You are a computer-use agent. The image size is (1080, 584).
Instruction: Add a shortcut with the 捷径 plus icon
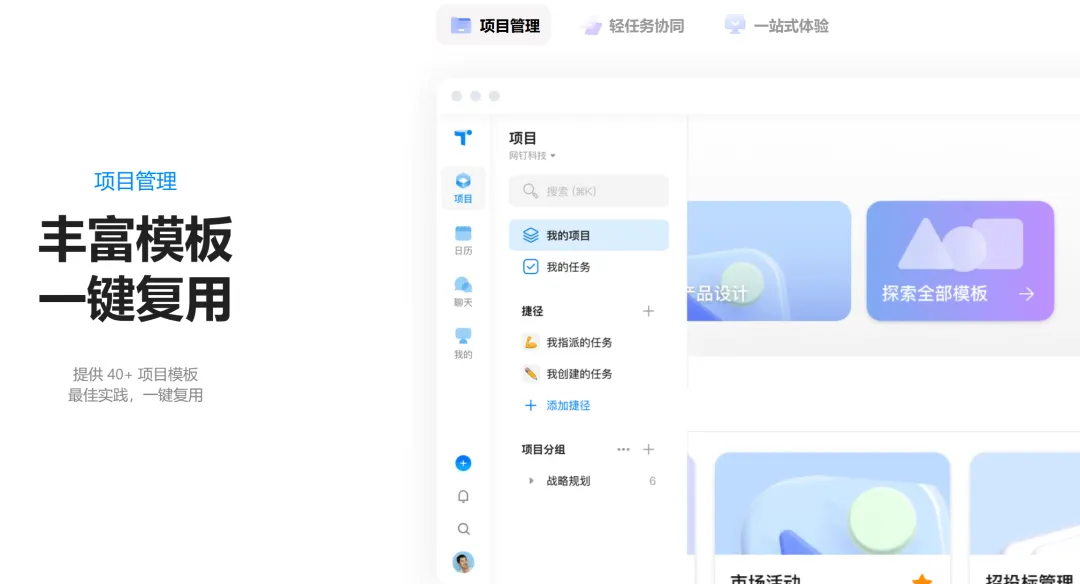648,311
